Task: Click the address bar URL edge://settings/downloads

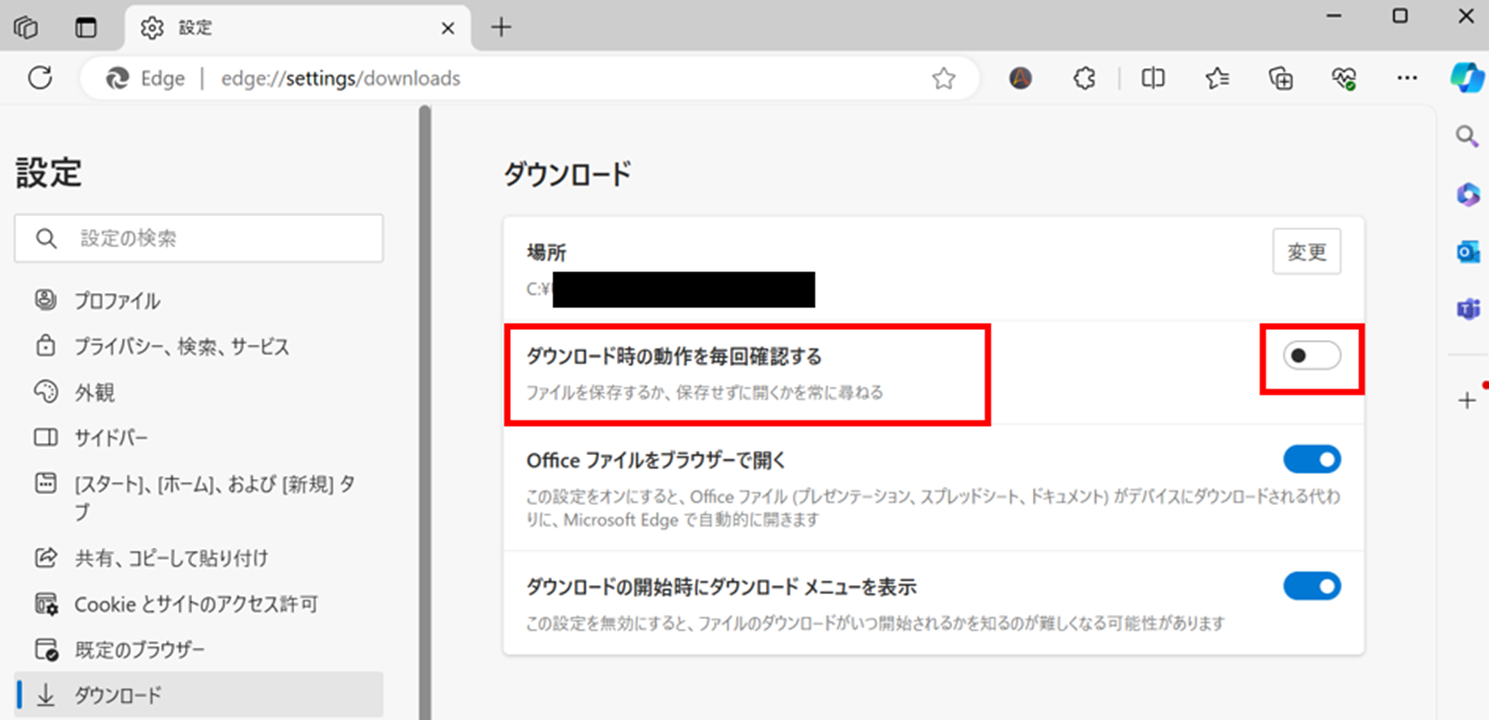Action: [341, 78]
